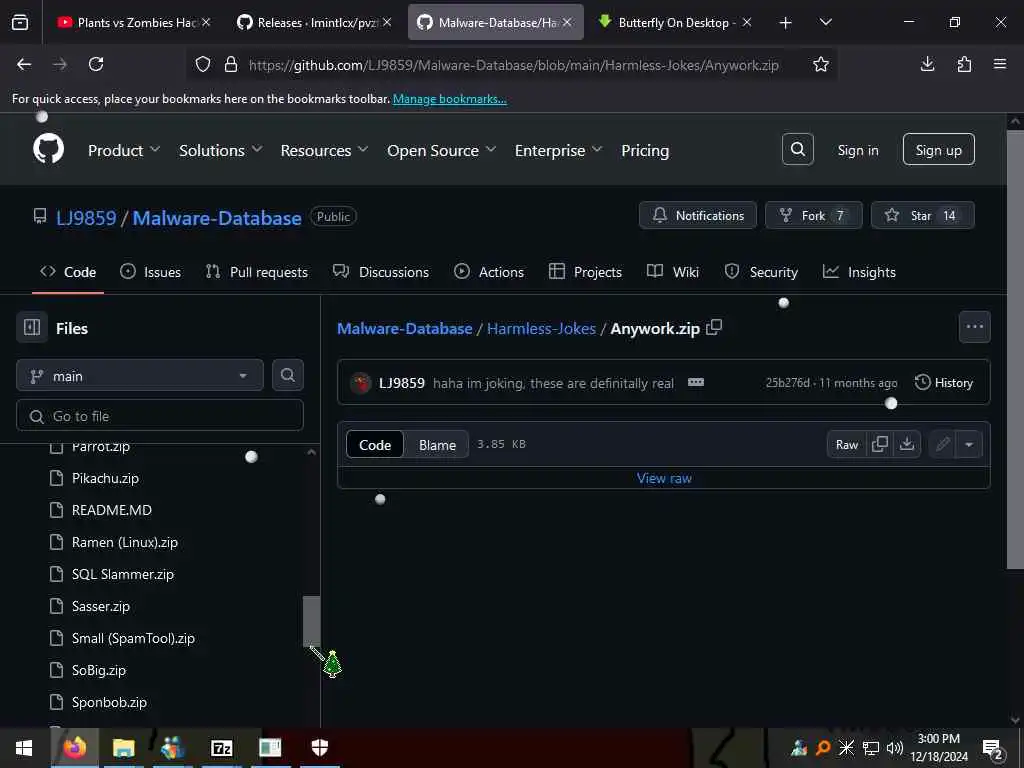
Task: Open the Firefox extensions icon
Action: (964, 64)
